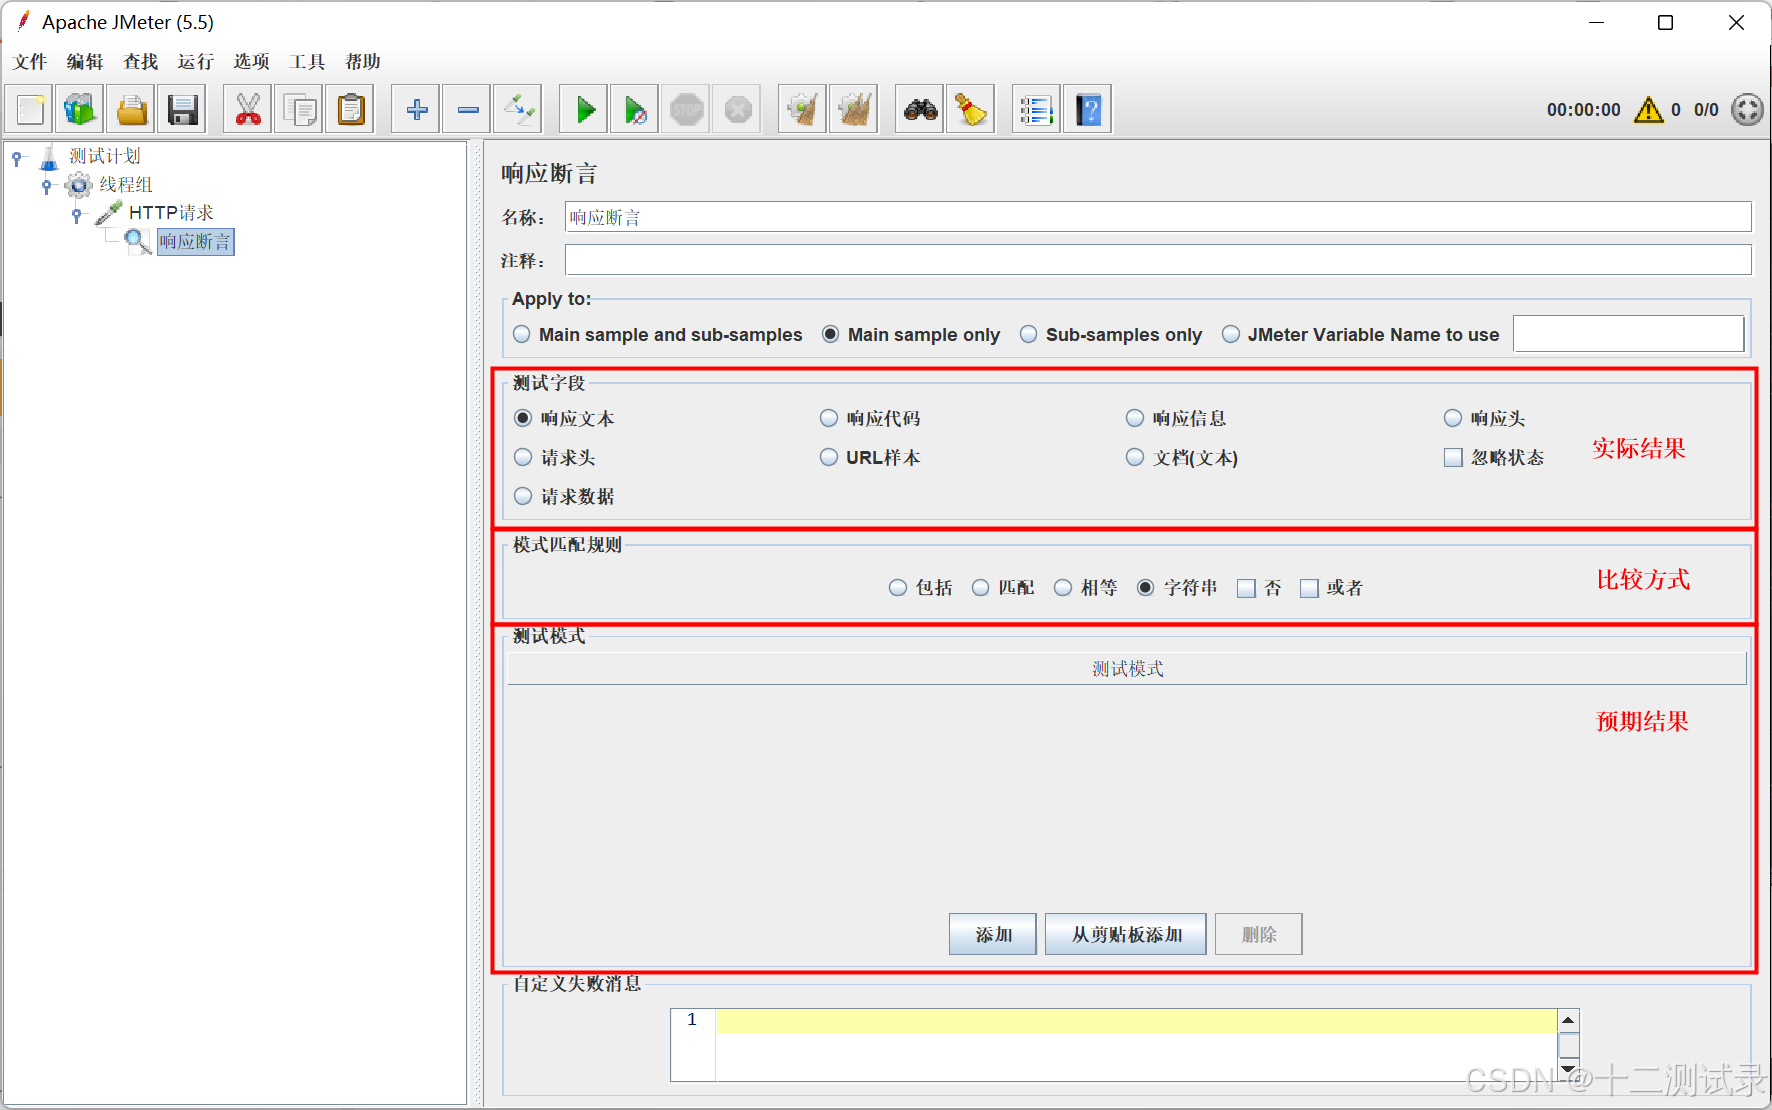
Task: Click the Open file folder icon
Action: tap(131, 109)
